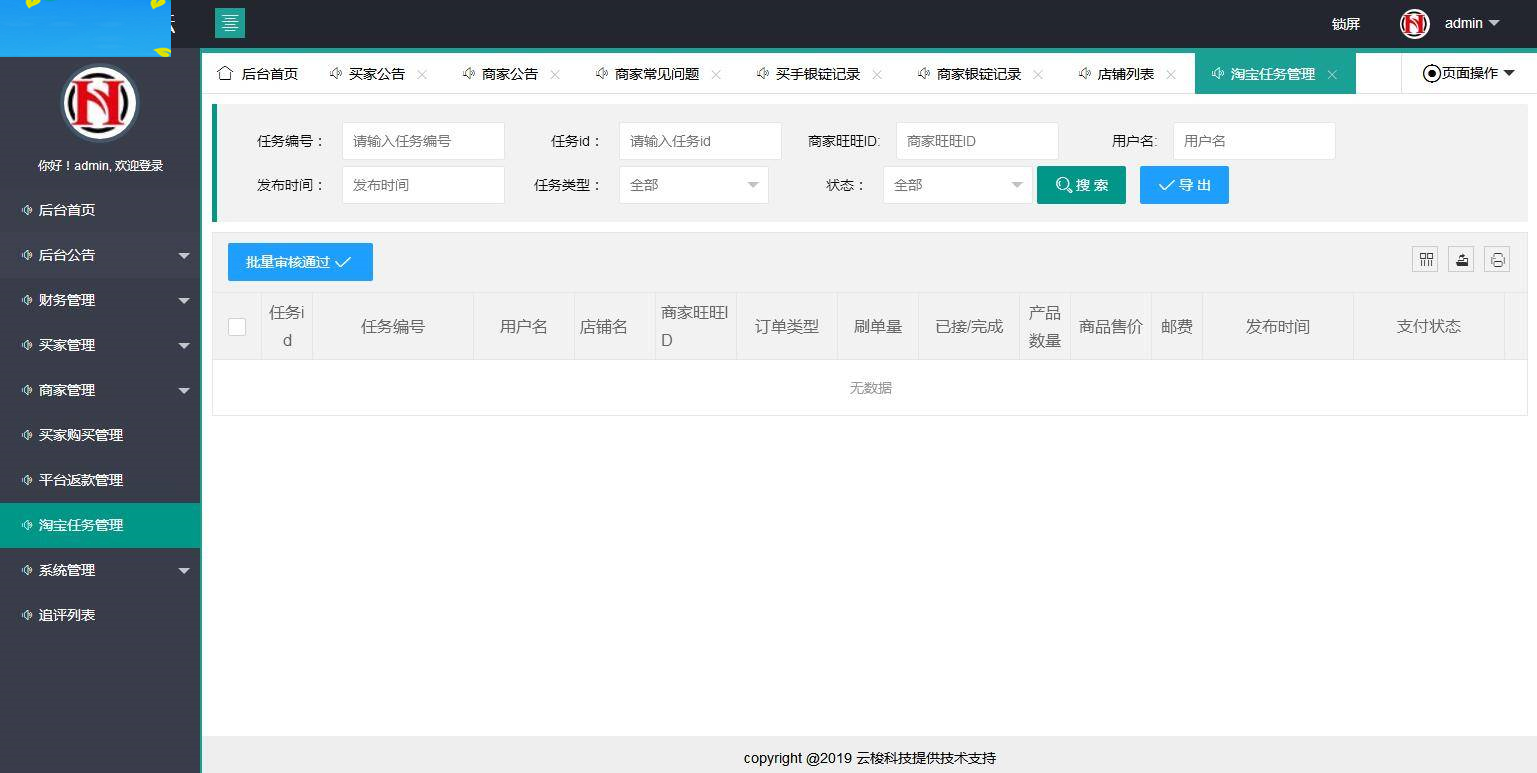Screen dimensions: 1537x773
Task: Expand the 状态 dropdown filter
Action: [x=957, y=185]
